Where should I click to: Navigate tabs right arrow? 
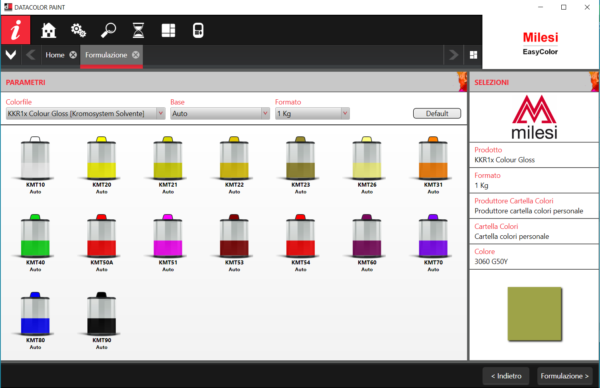point(453,55)
